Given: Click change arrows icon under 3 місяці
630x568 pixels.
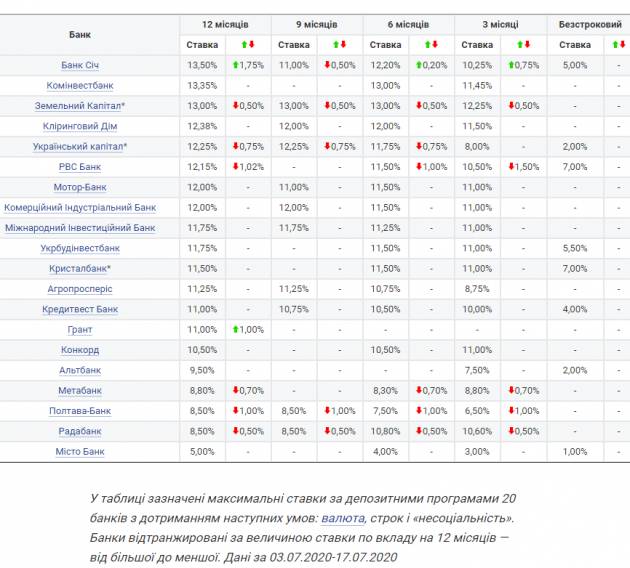Looking at the screenshot, I should [524, 44].
